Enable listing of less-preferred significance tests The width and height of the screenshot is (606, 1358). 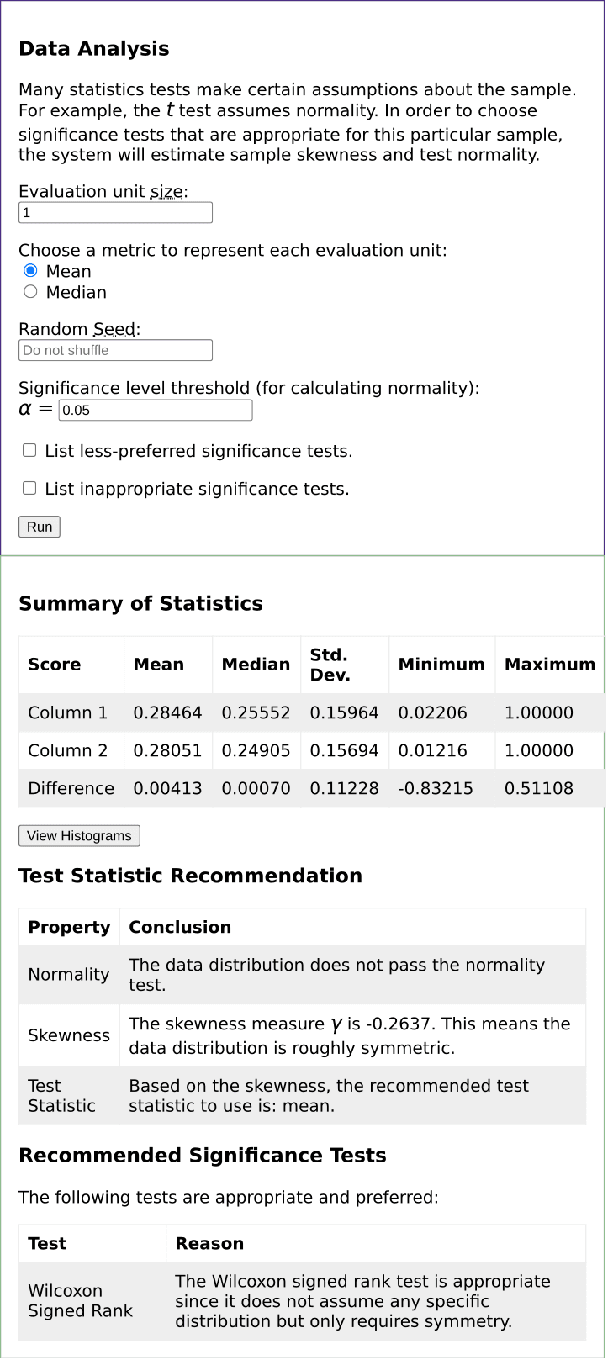(29, 450)
